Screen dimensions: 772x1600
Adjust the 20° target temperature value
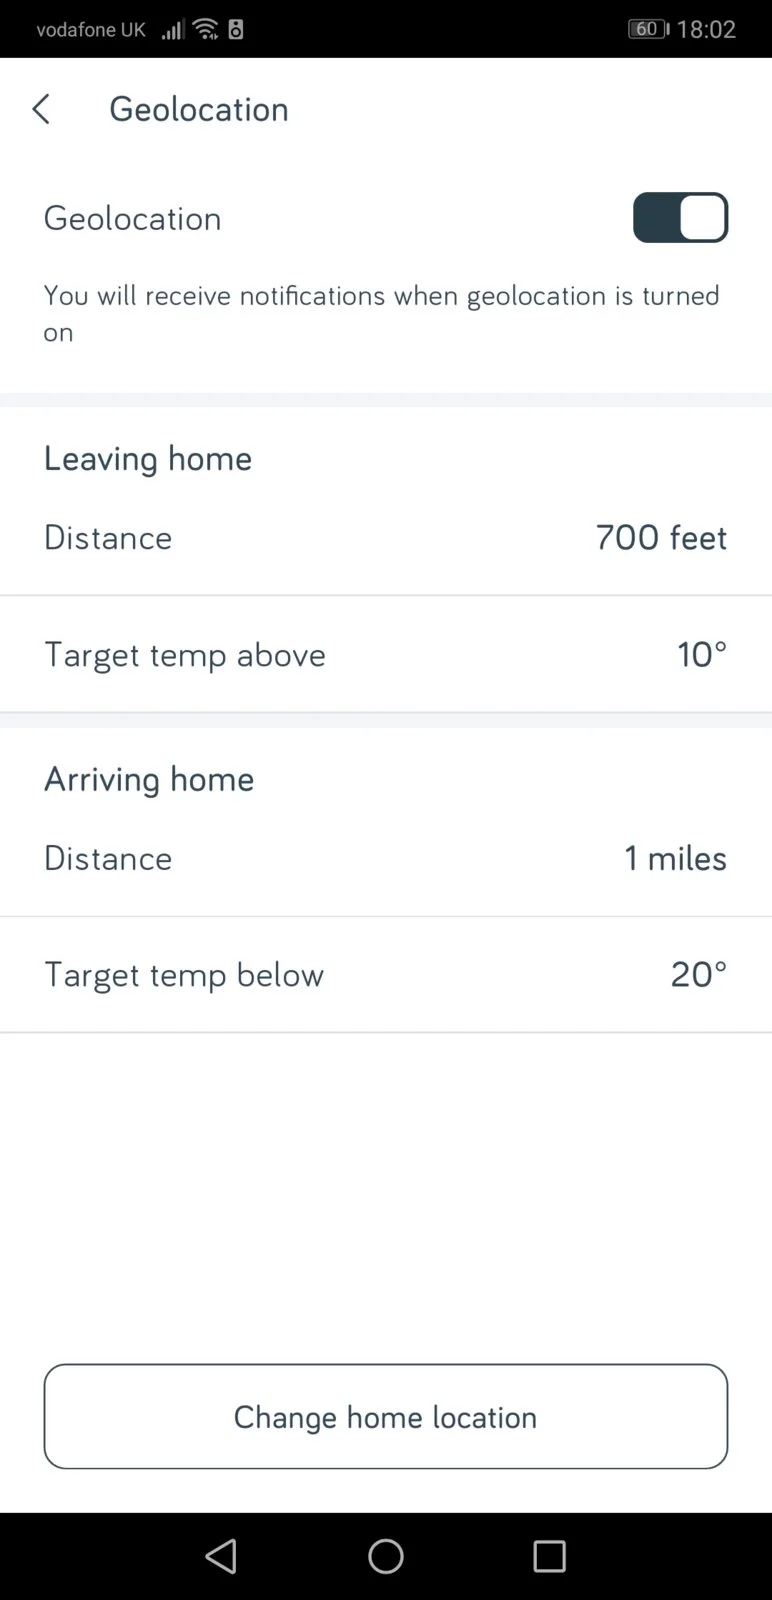point(699,975)
